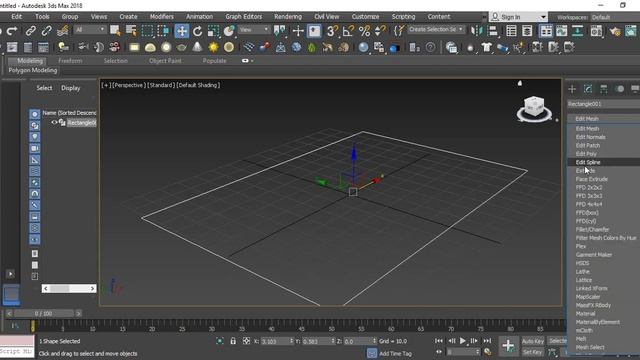The height and width of the screenshot is (360, 640).
Task: Click the Play Animation button
Action: pos(462,341)
